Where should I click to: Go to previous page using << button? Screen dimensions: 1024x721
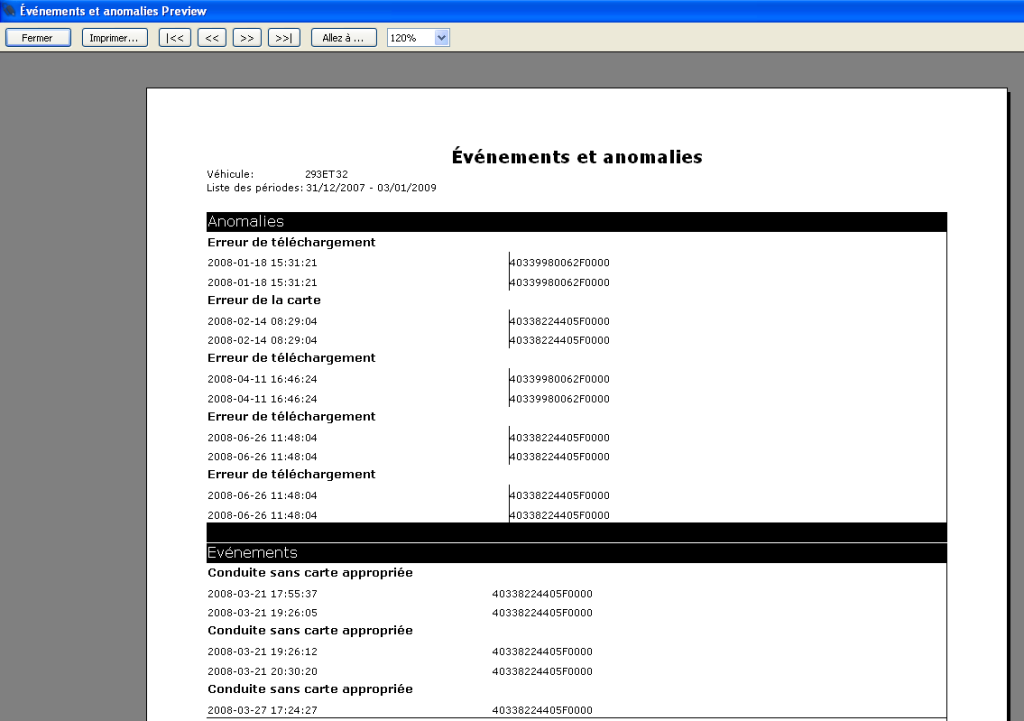tap(212, 38)
